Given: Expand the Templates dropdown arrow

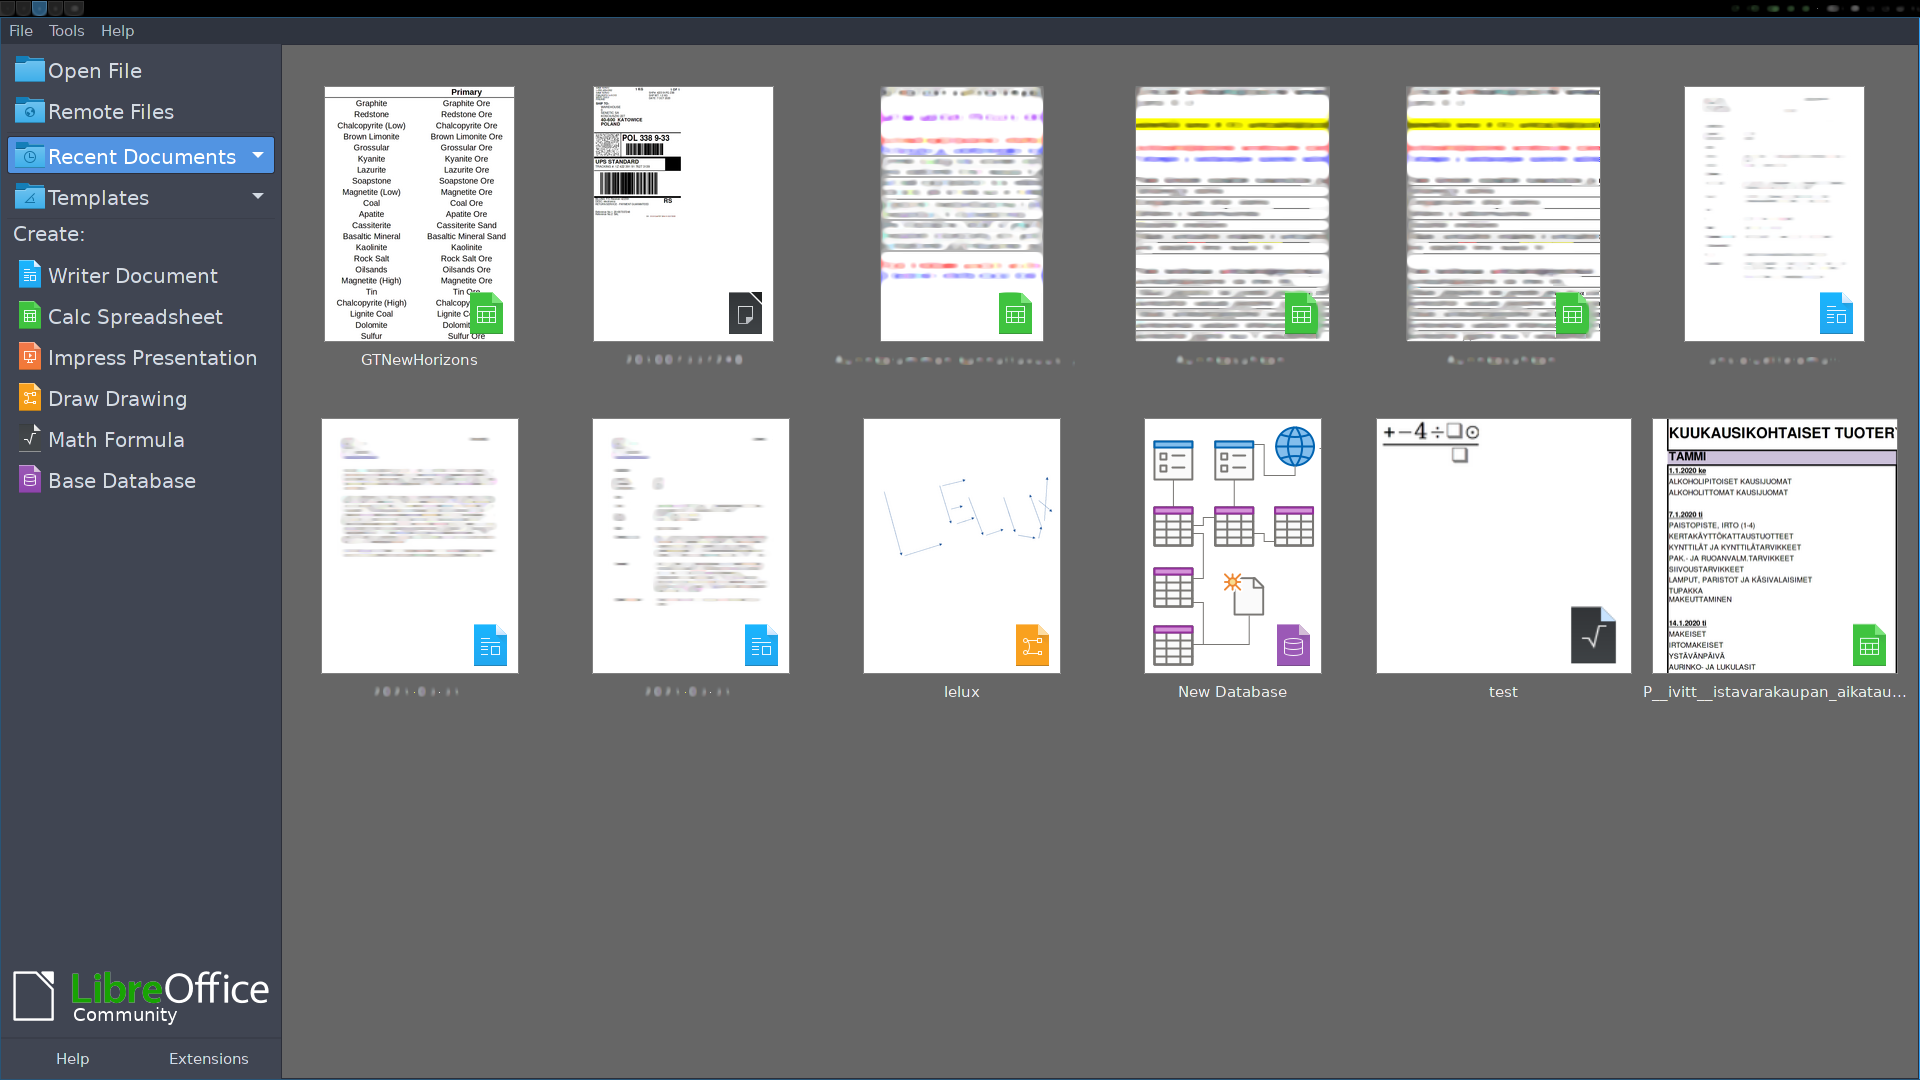Looking at the screenshot, I should pyautogui.click(x=258, y=196).
